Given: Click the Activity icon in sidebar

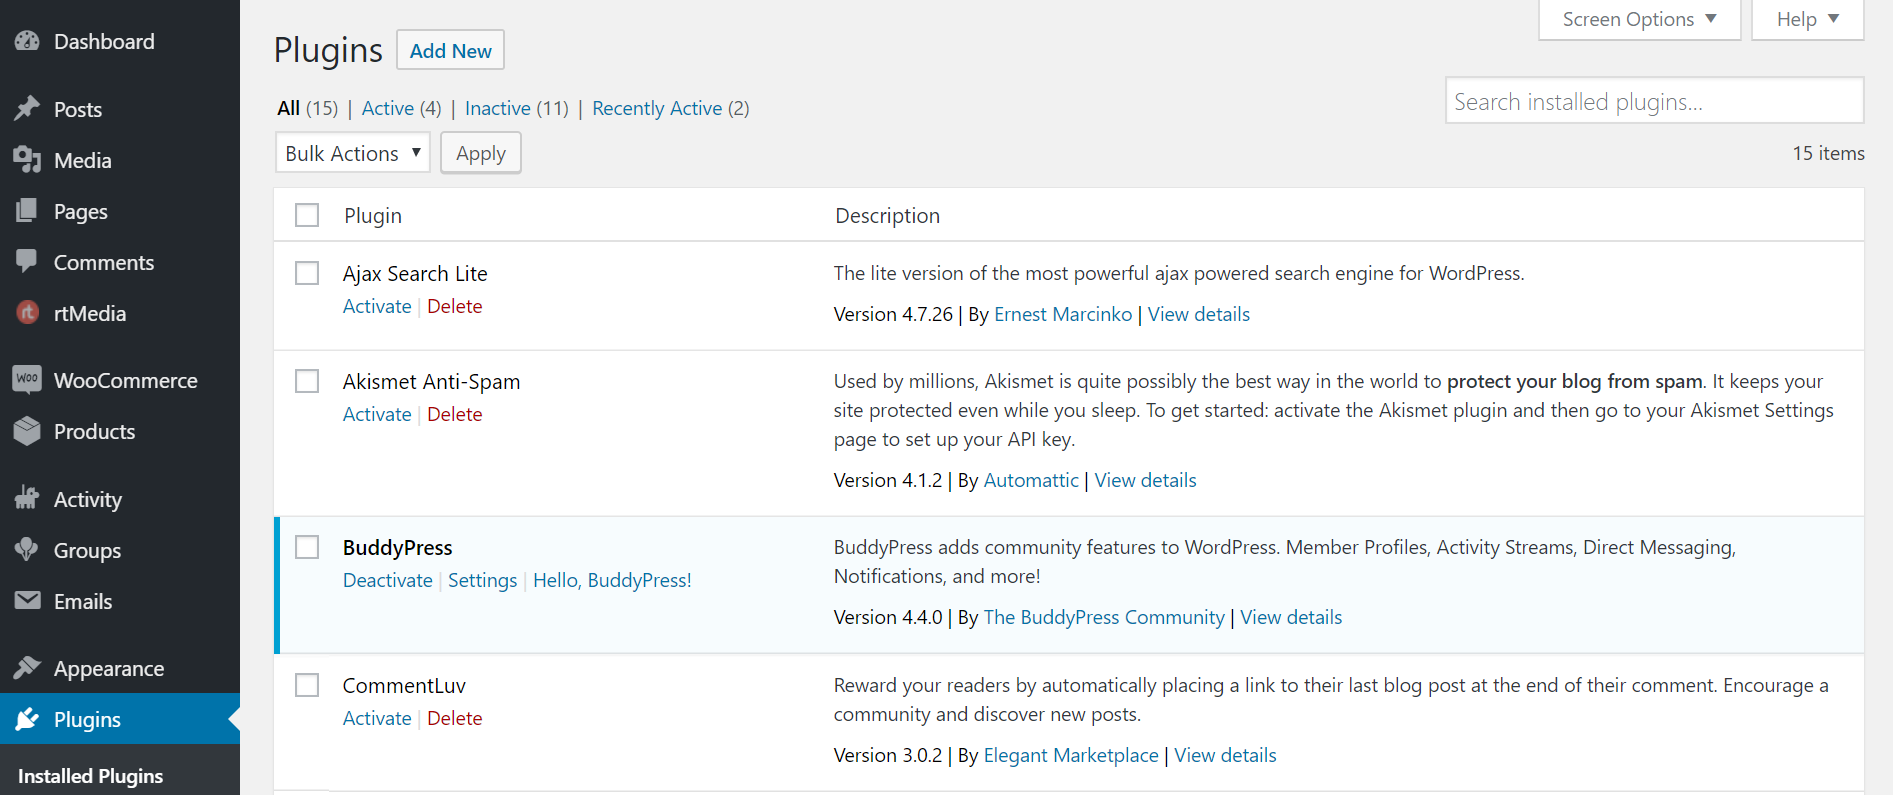Looking at the screenshot, I should click(27, 498).
